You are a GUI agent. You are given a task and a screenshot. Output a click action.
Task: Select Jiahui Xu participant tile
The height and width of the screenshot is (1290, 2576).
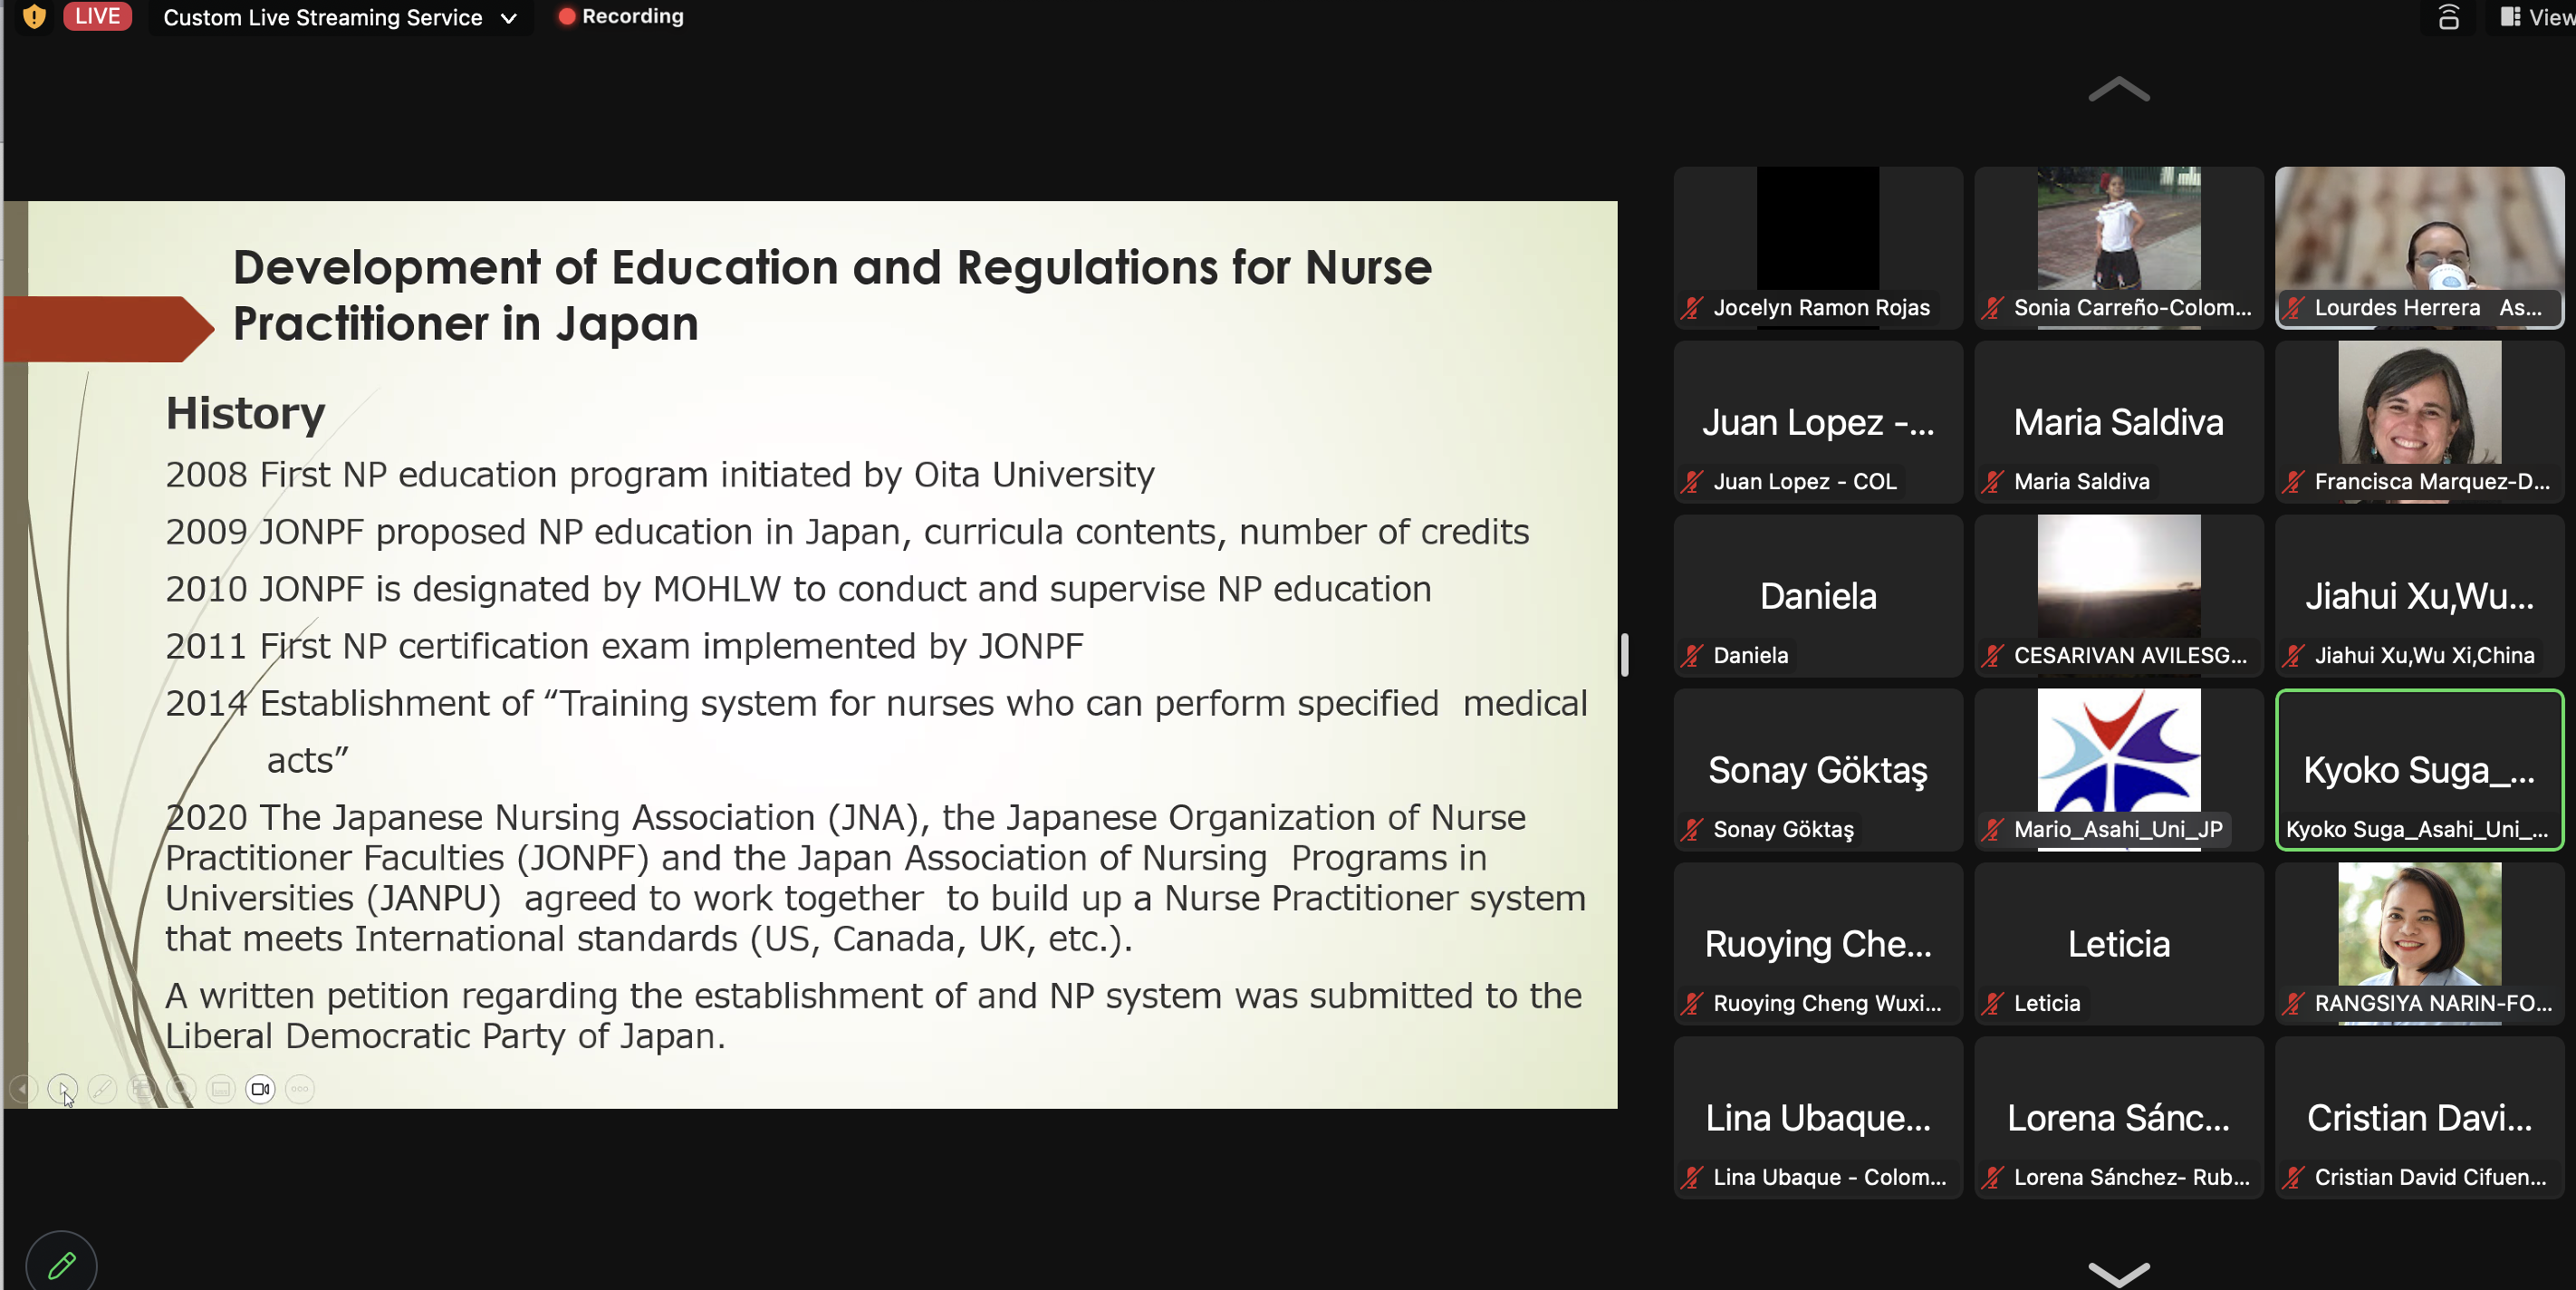pos(2419,595)
